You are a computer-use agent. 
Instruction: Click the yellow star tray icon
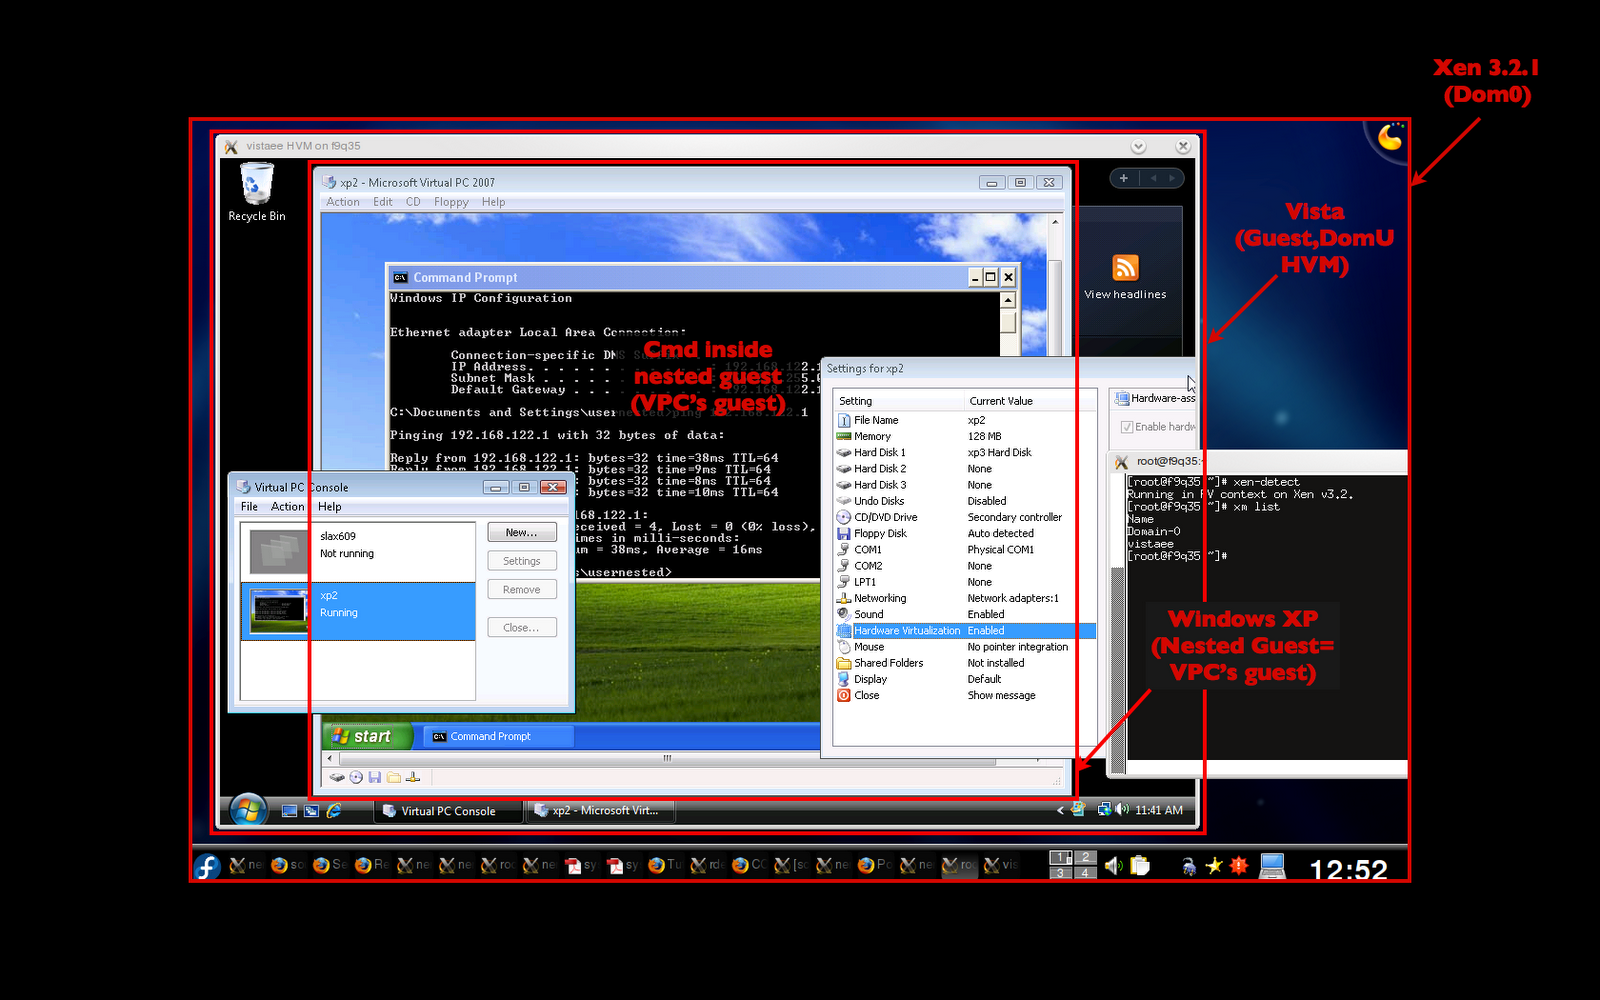tap(1214, 866)
